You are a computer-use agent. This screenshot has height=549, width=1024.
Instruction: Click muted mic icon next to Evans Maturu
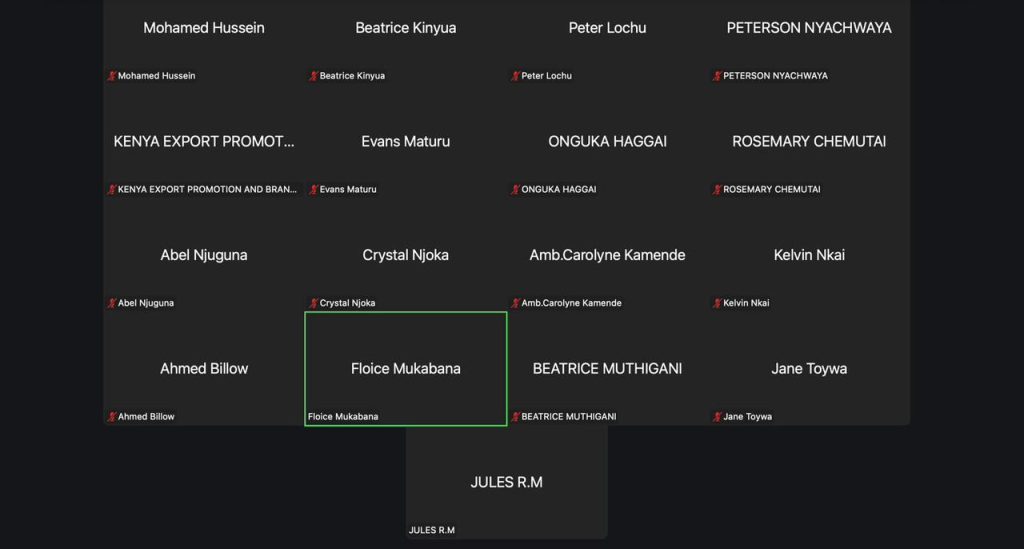pyautogui.click(x=314, y=189)
